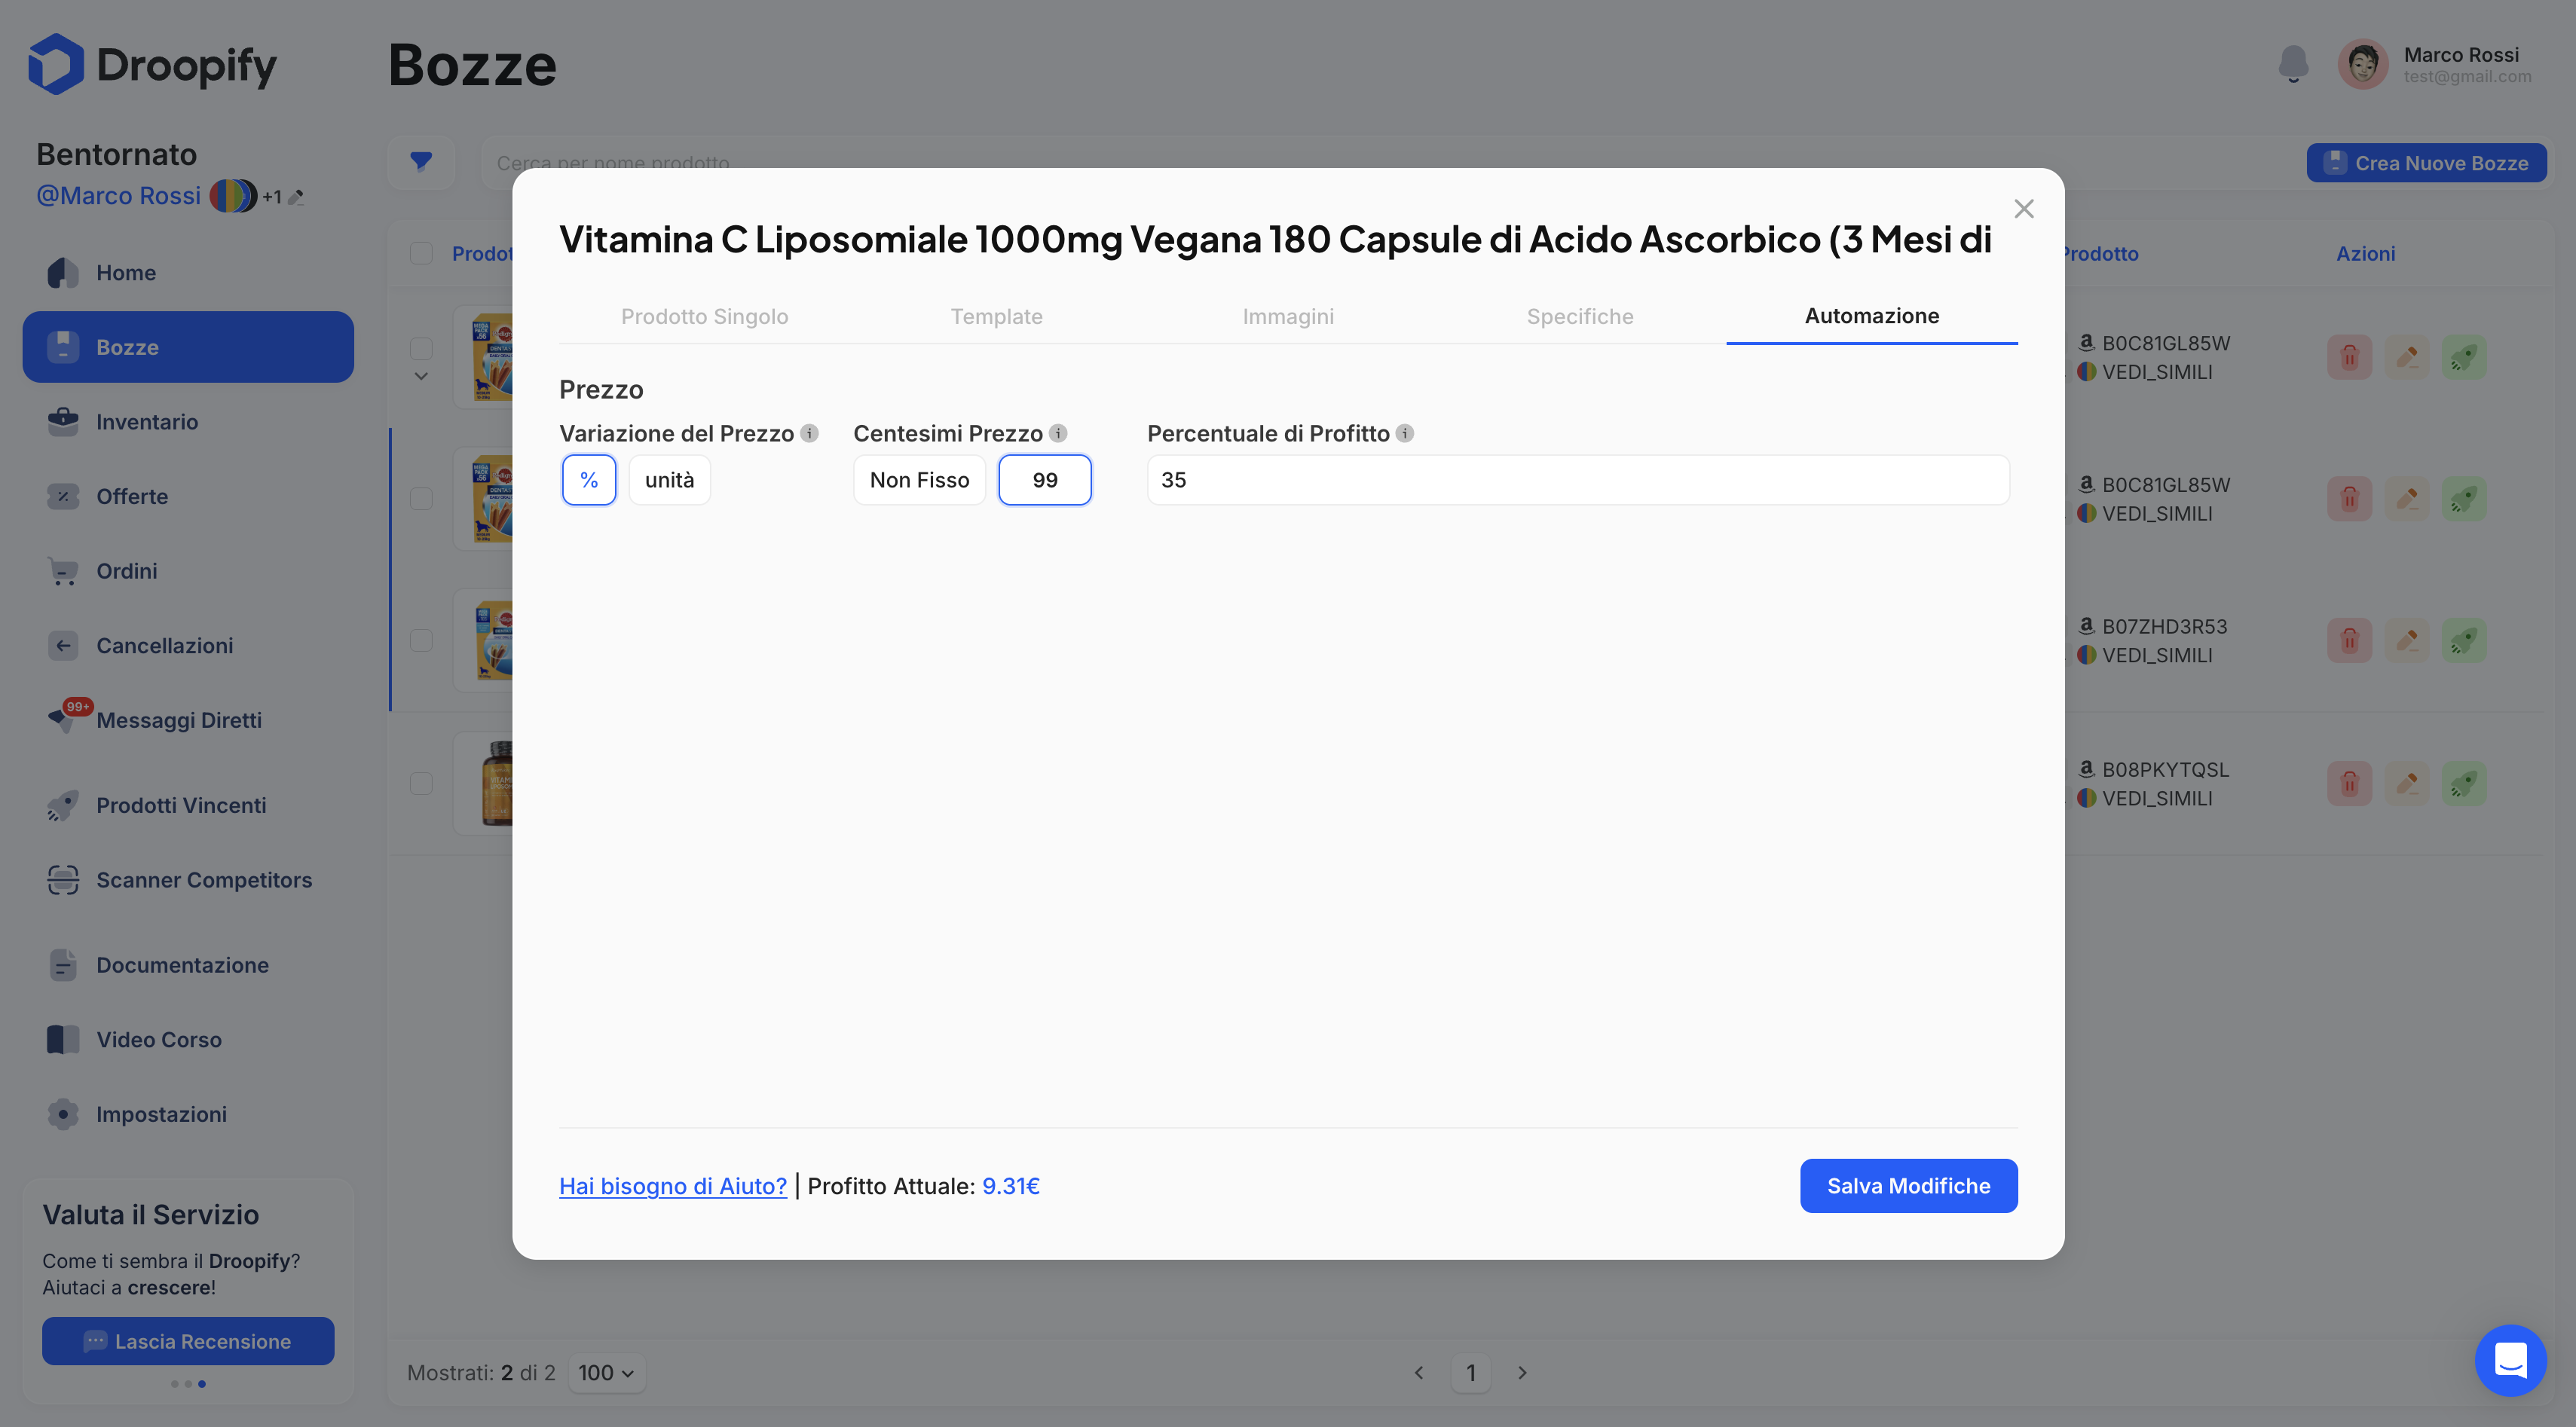2576x1427 pixels.
Task: Select active carousel dot in rating card
Action: (202, 1384)
